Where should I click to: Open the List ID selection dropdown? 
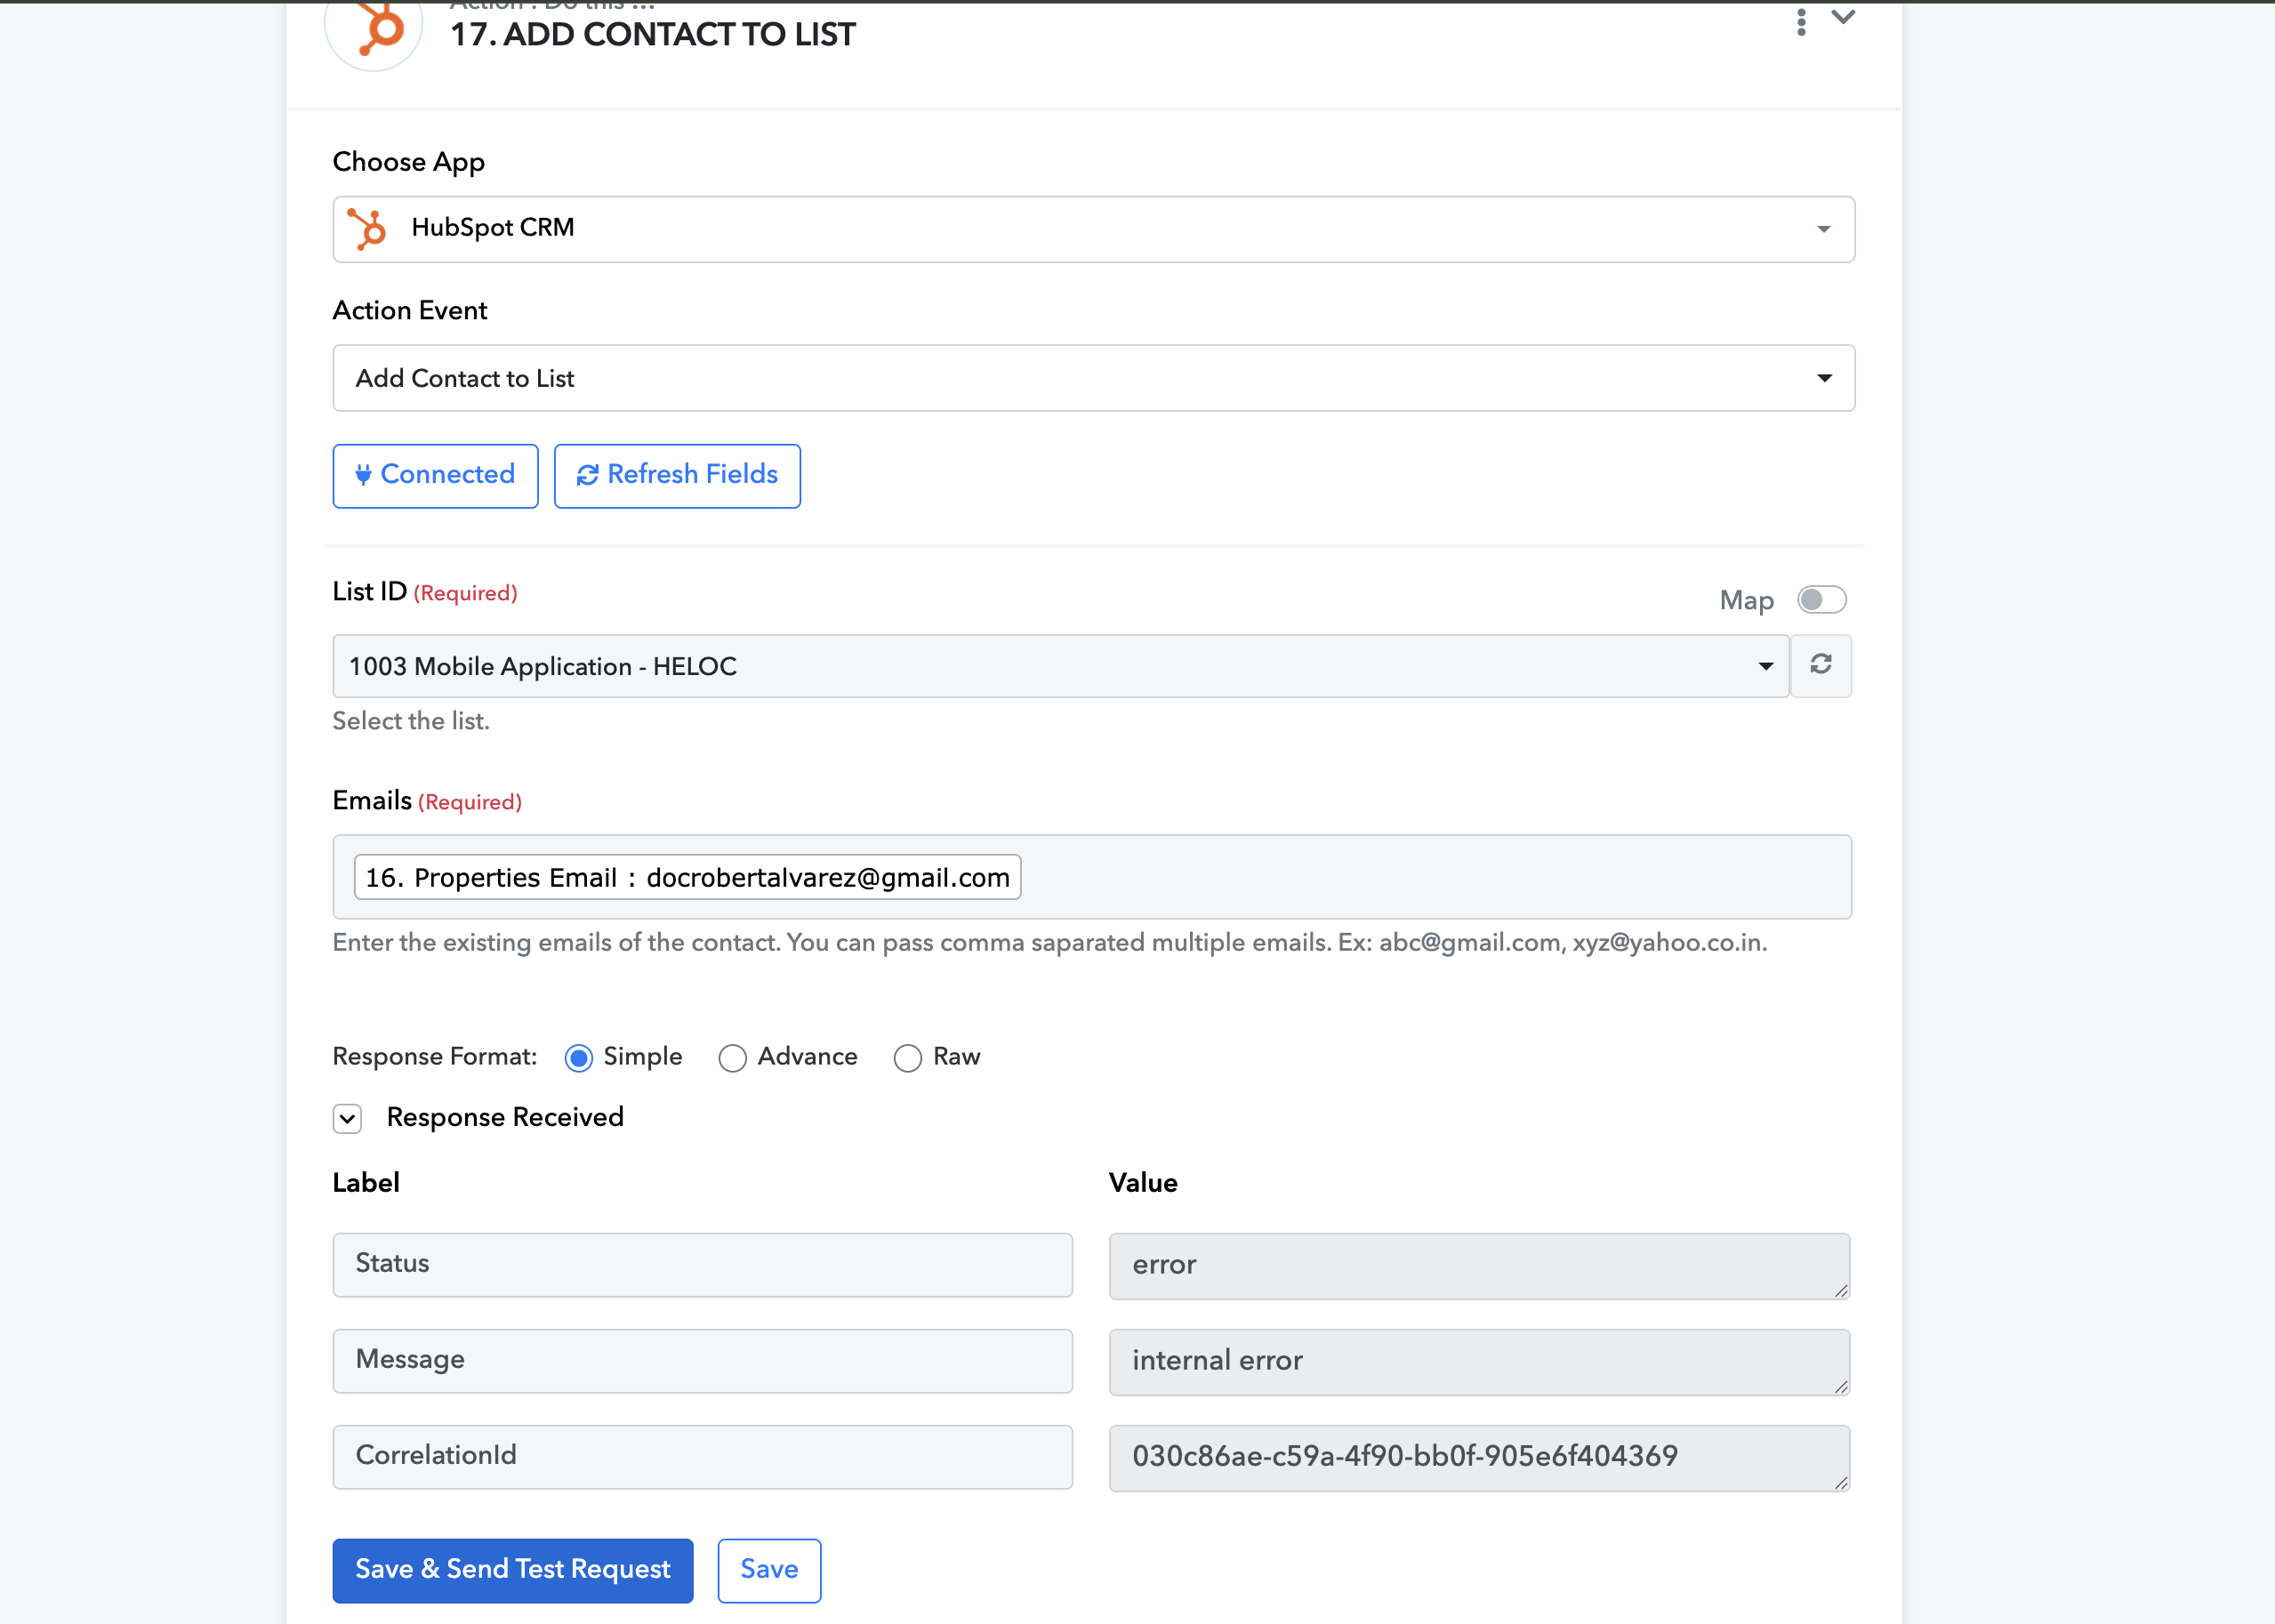(x=1060, y=666)
